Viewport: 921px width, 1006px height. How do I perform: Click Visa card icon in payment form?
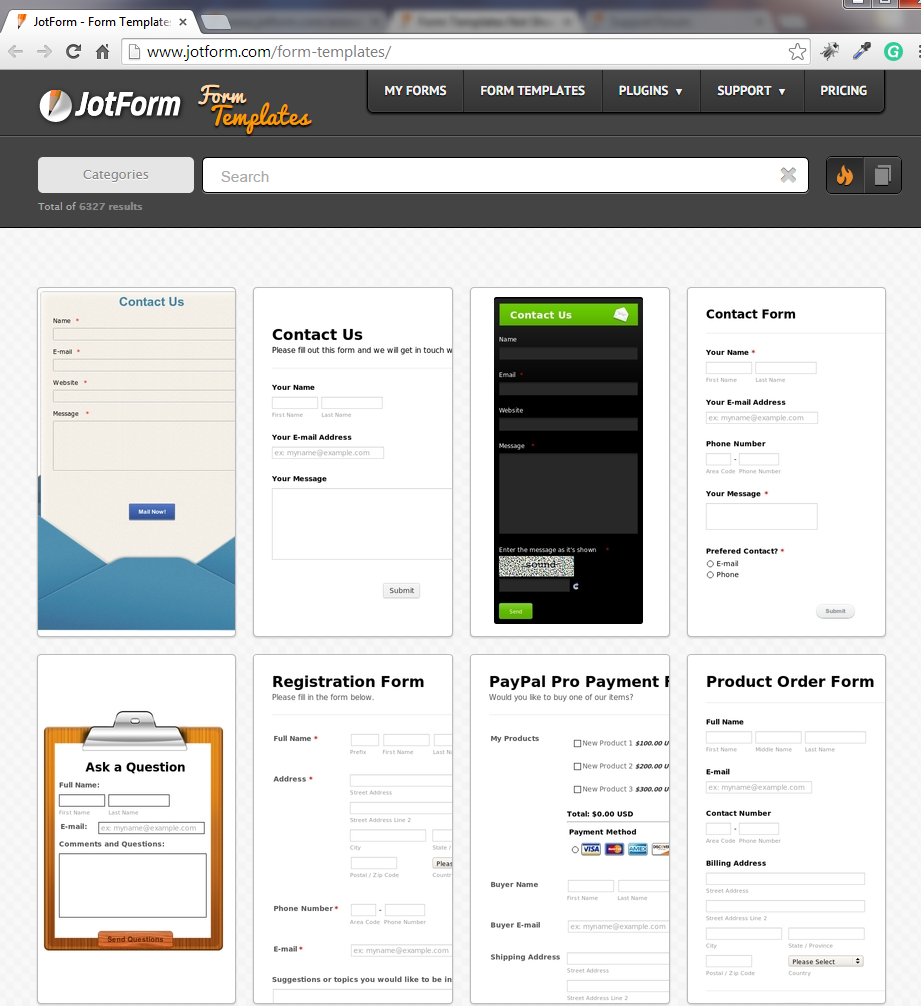click(591, 849)
